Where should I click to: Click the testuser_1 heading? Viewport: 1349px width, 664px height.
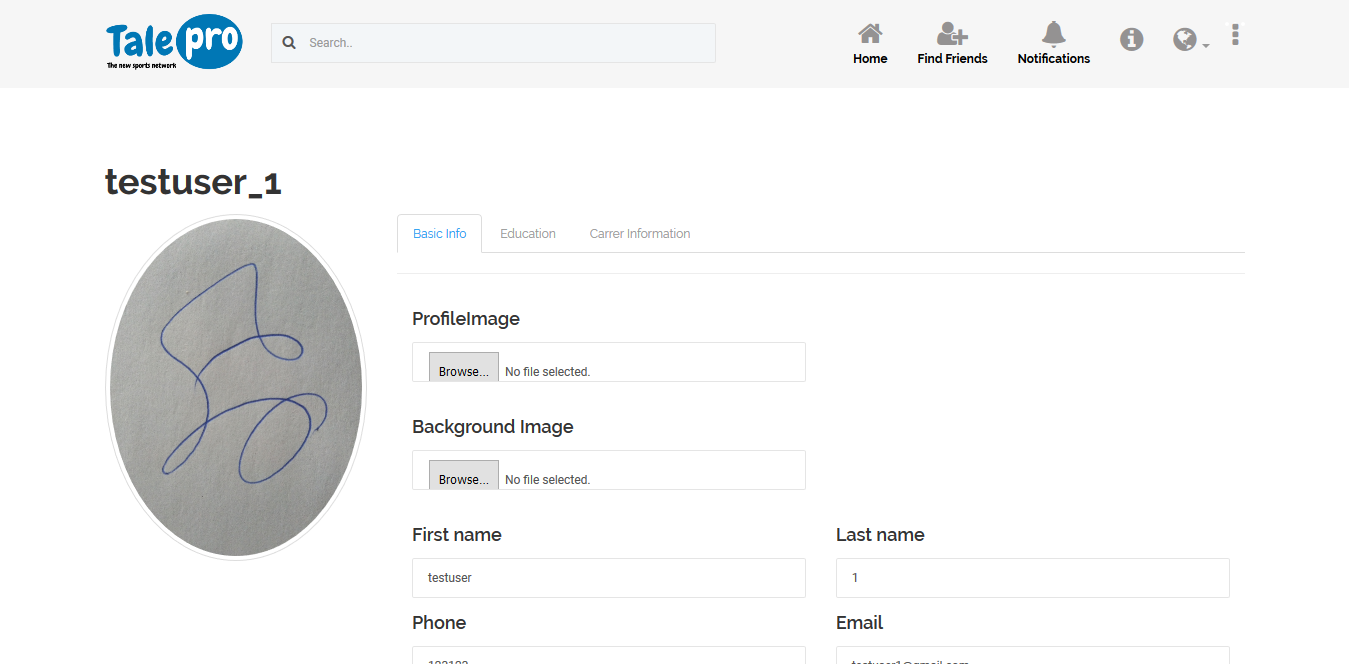click(194, 182)
